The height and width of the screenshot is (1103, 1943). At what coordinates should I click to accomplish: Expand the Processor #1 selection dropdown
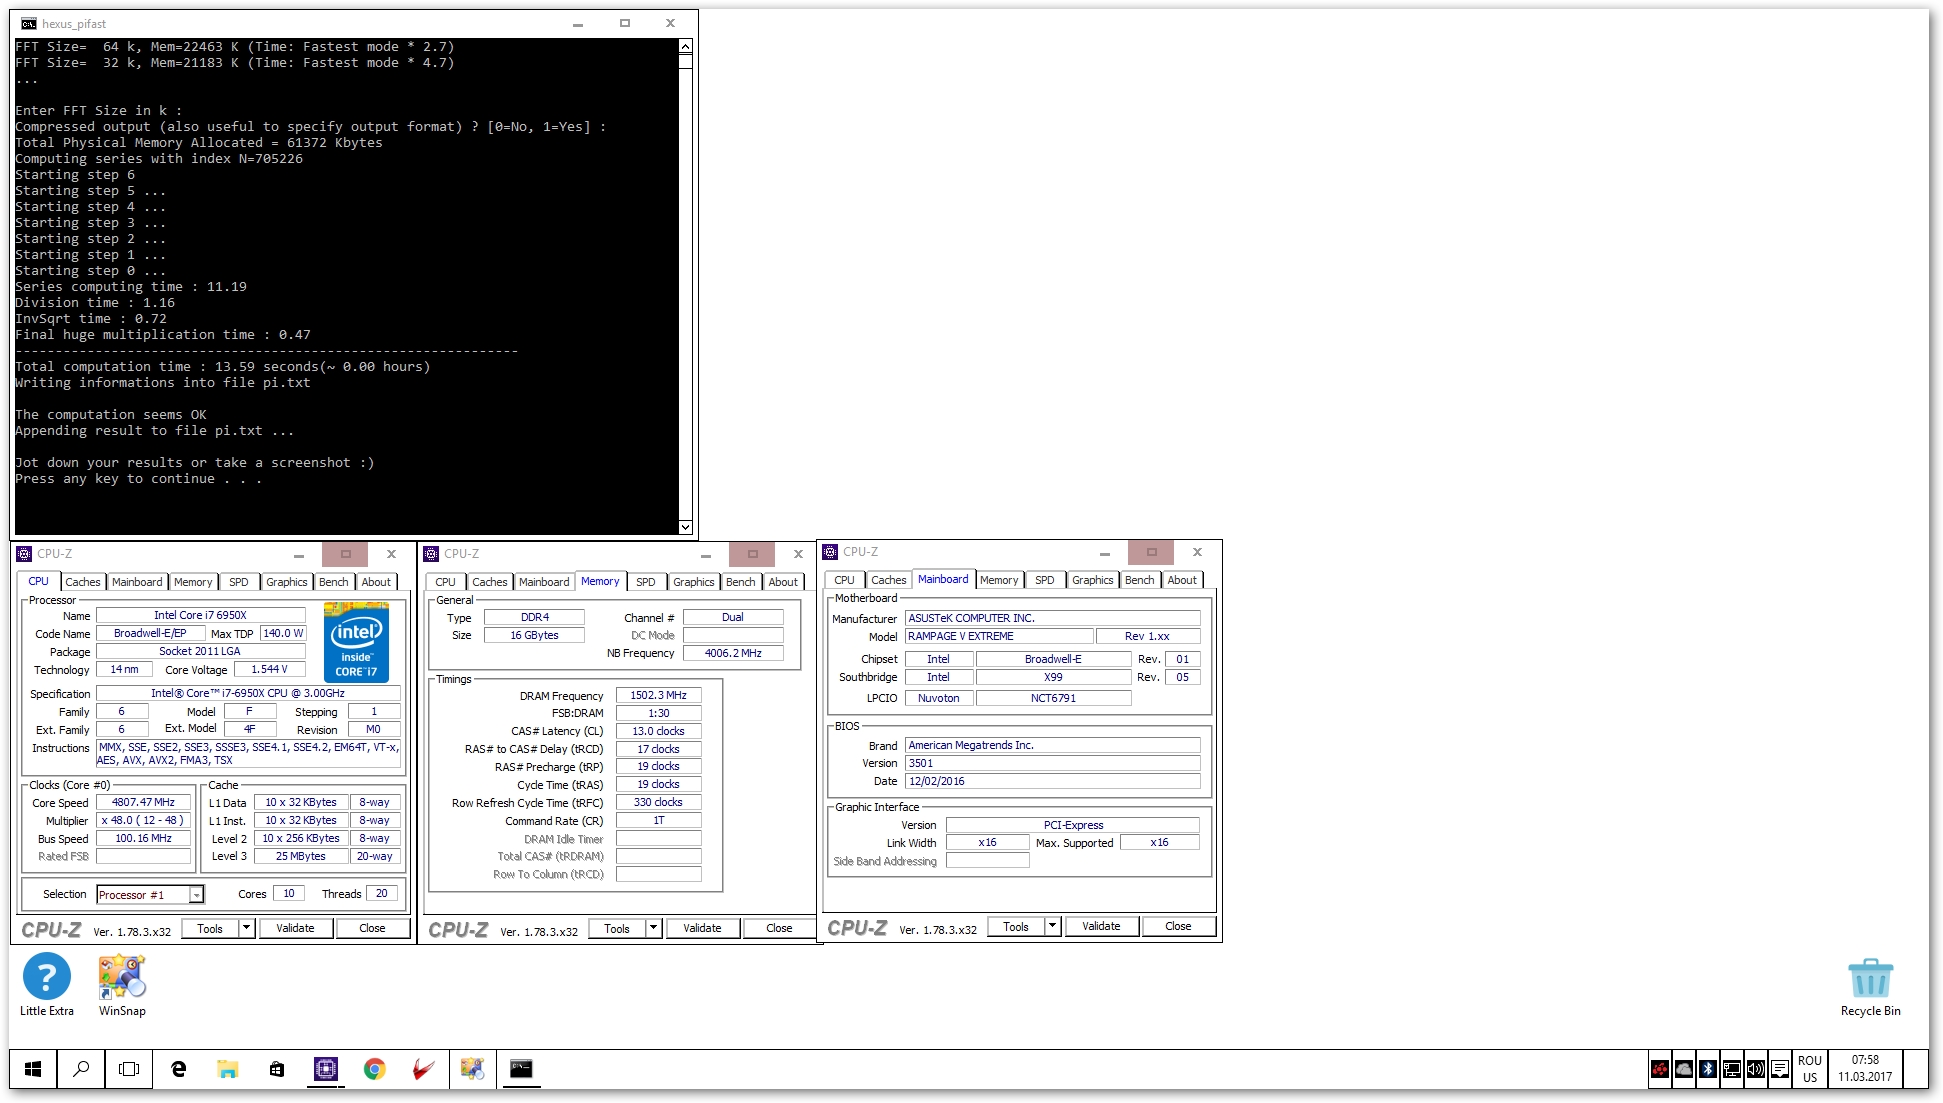[x=196, y=895]
